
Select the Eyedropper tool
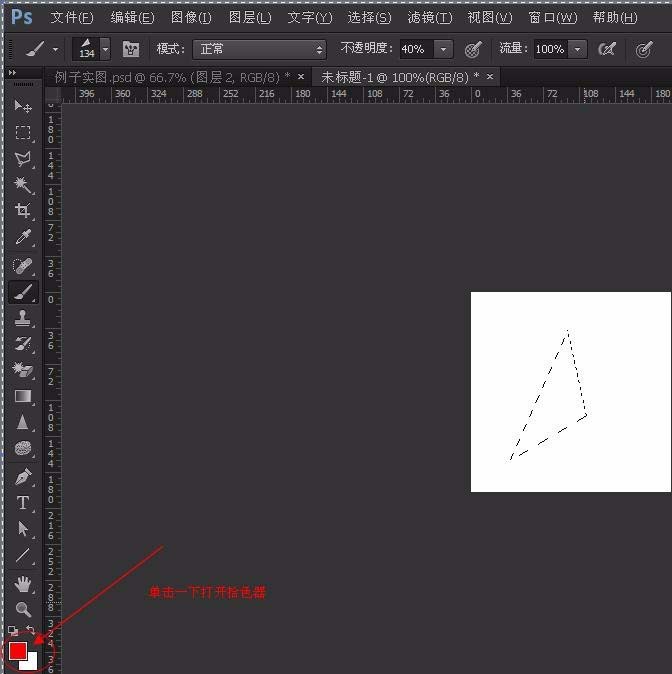22,237
